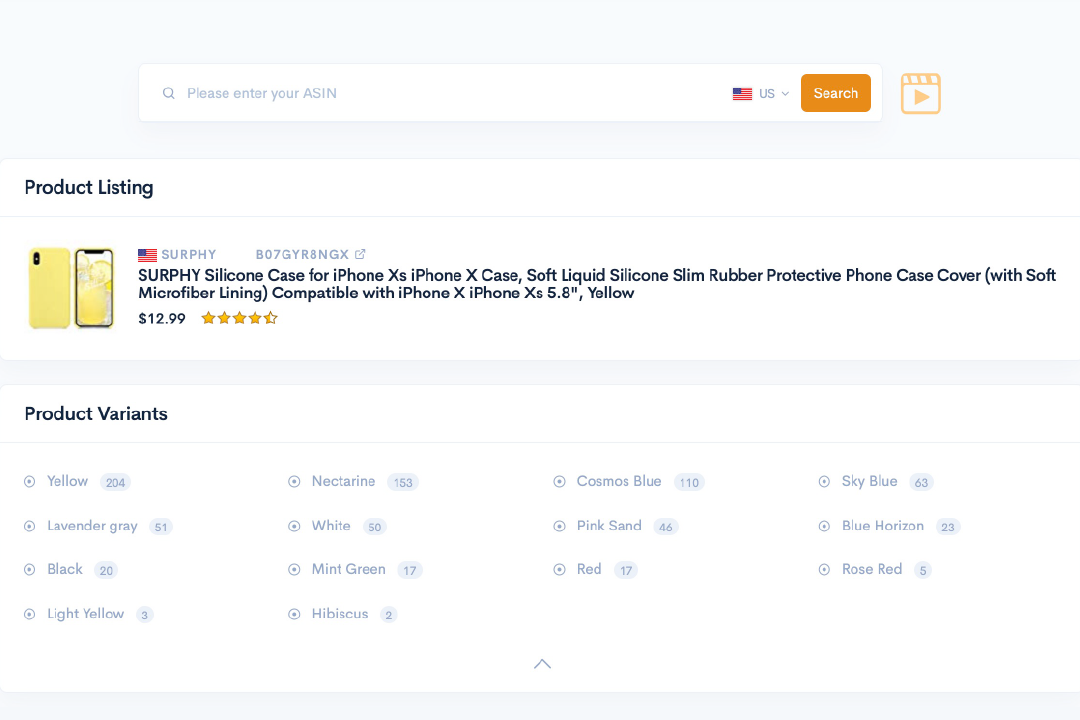Viewport: 1080px width, 720px height.
Task: Click the 2 count badge beside Hibiscus
Action: coord(388,615)
